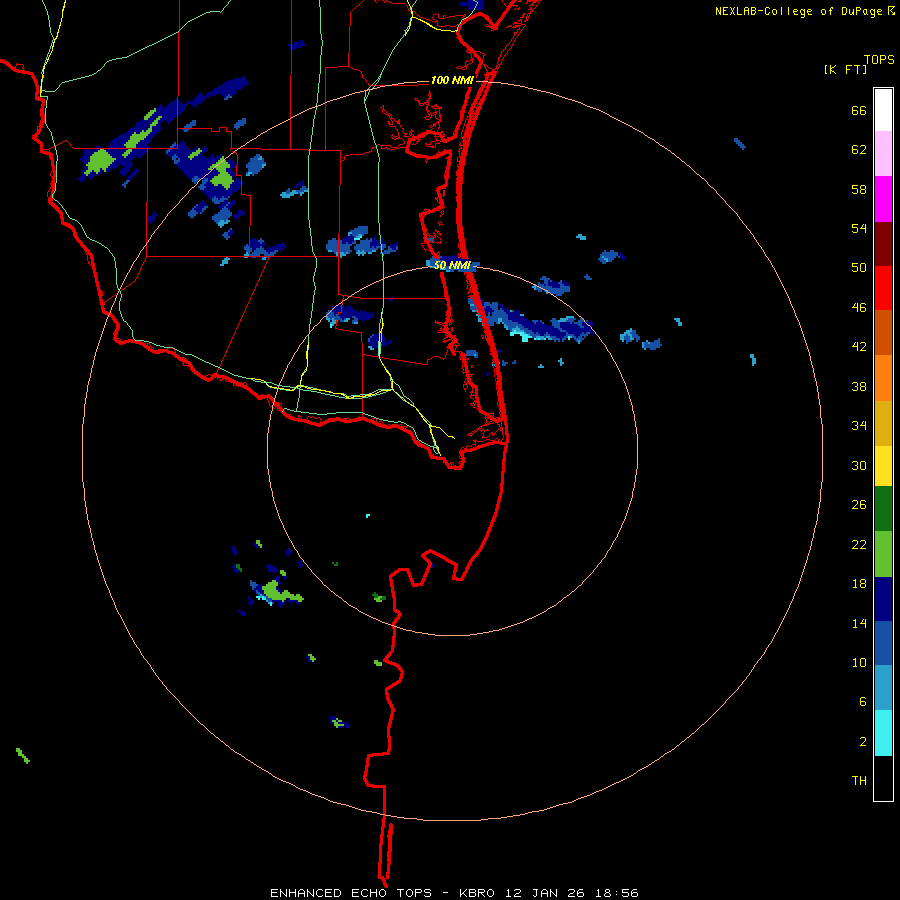The image size is (900, 900).
Task: Click the legend value 66
Action: click(x=859, y=111)
